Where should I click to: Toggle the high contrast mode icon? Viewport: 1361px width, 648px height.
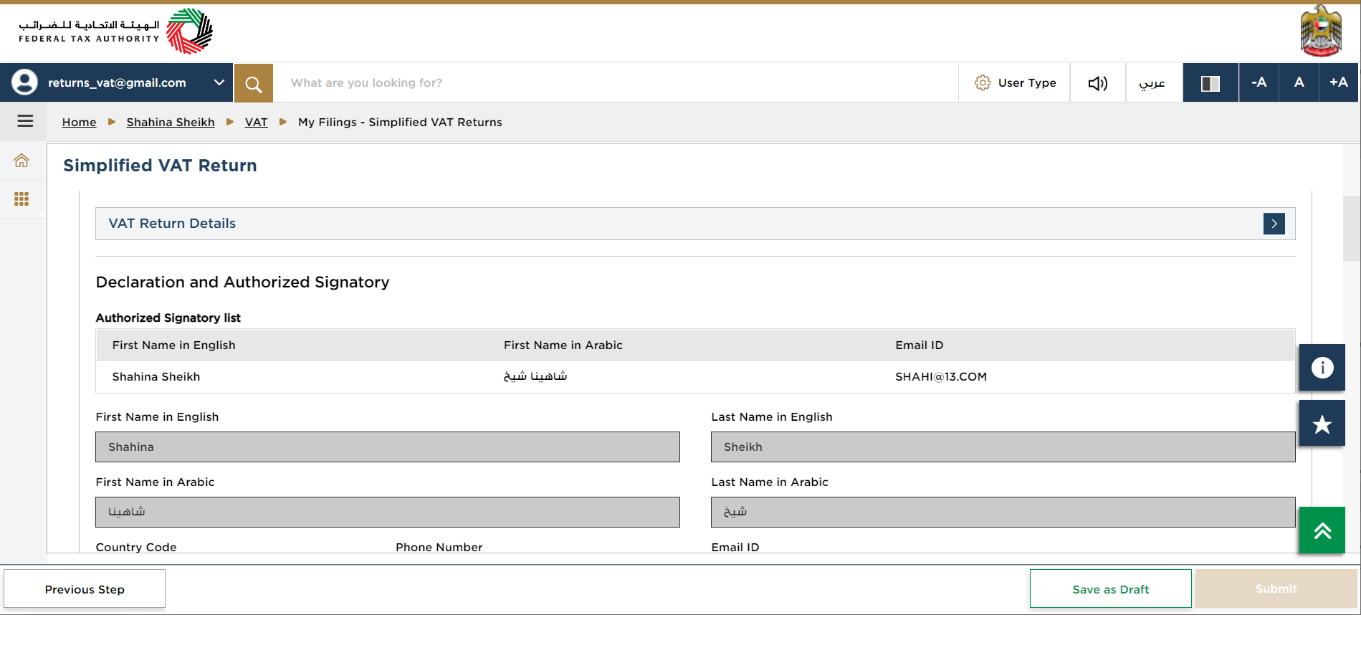pyautogui.click(x=1210, y=83)
